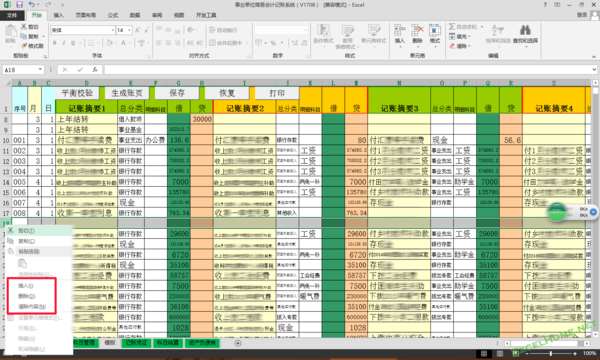Toggle Bold formatting button
The image size is (600, 360).
[54, 43]
